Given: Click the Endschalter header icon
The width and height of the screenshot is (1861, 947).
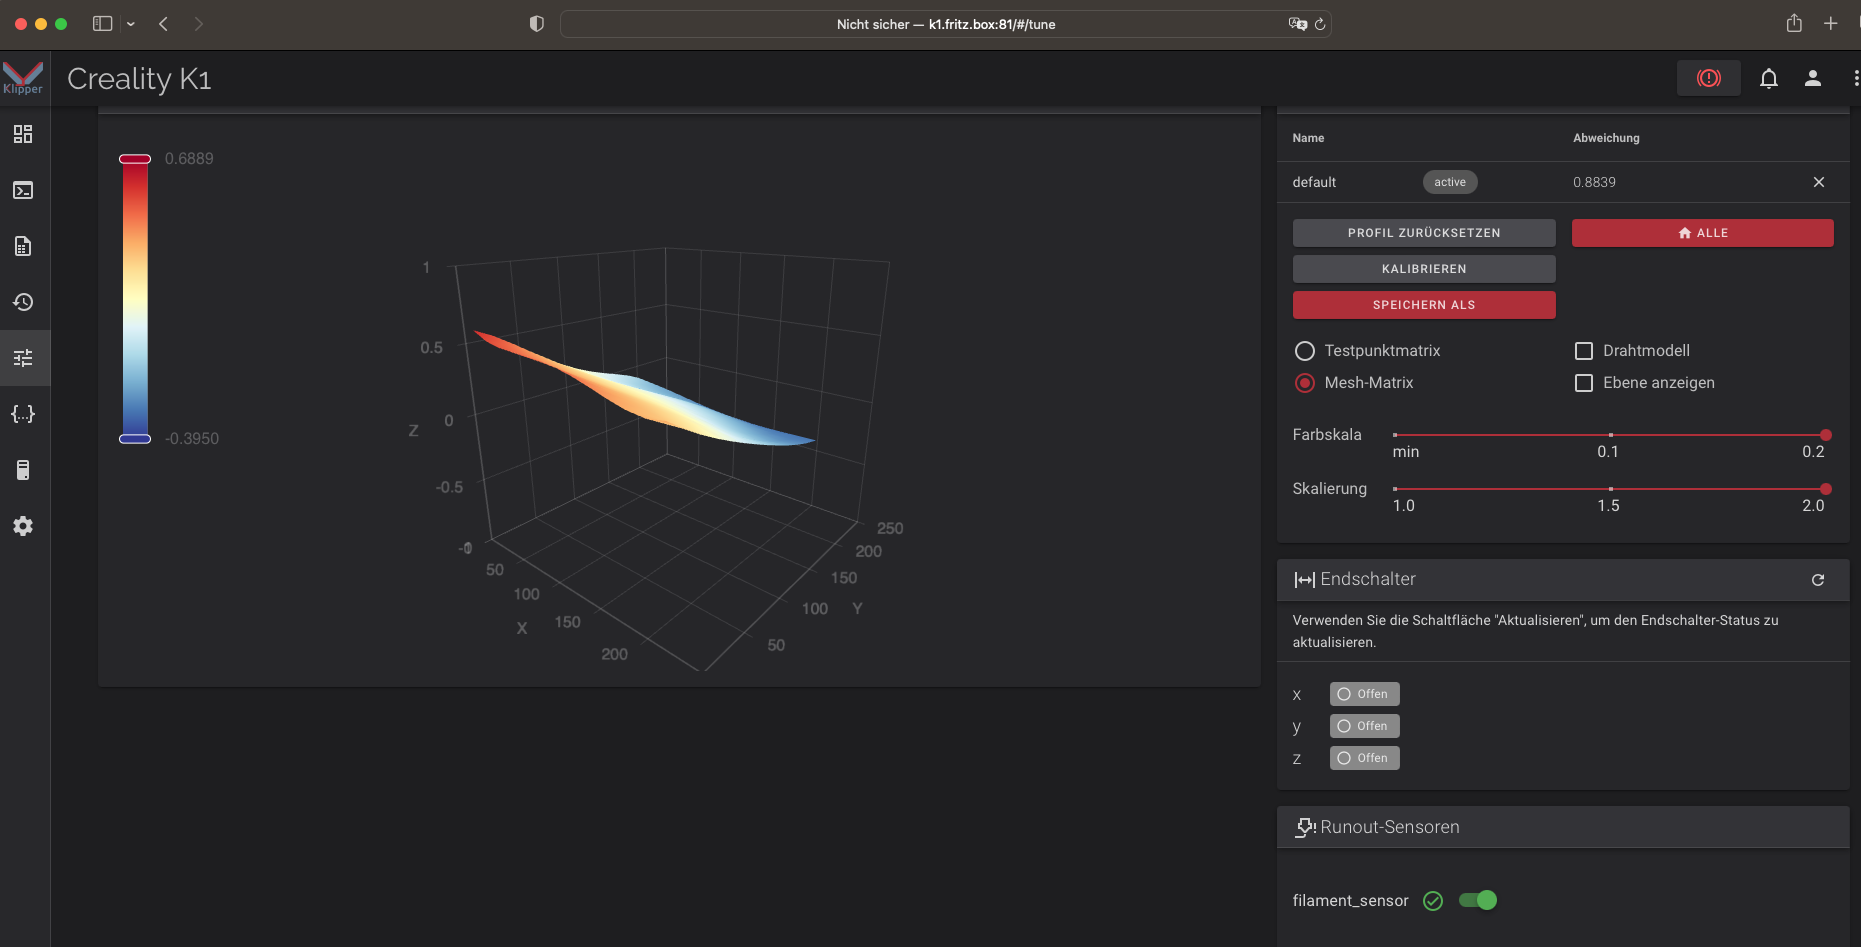Looking at the screenshot, I should (x=1304, y=580).
